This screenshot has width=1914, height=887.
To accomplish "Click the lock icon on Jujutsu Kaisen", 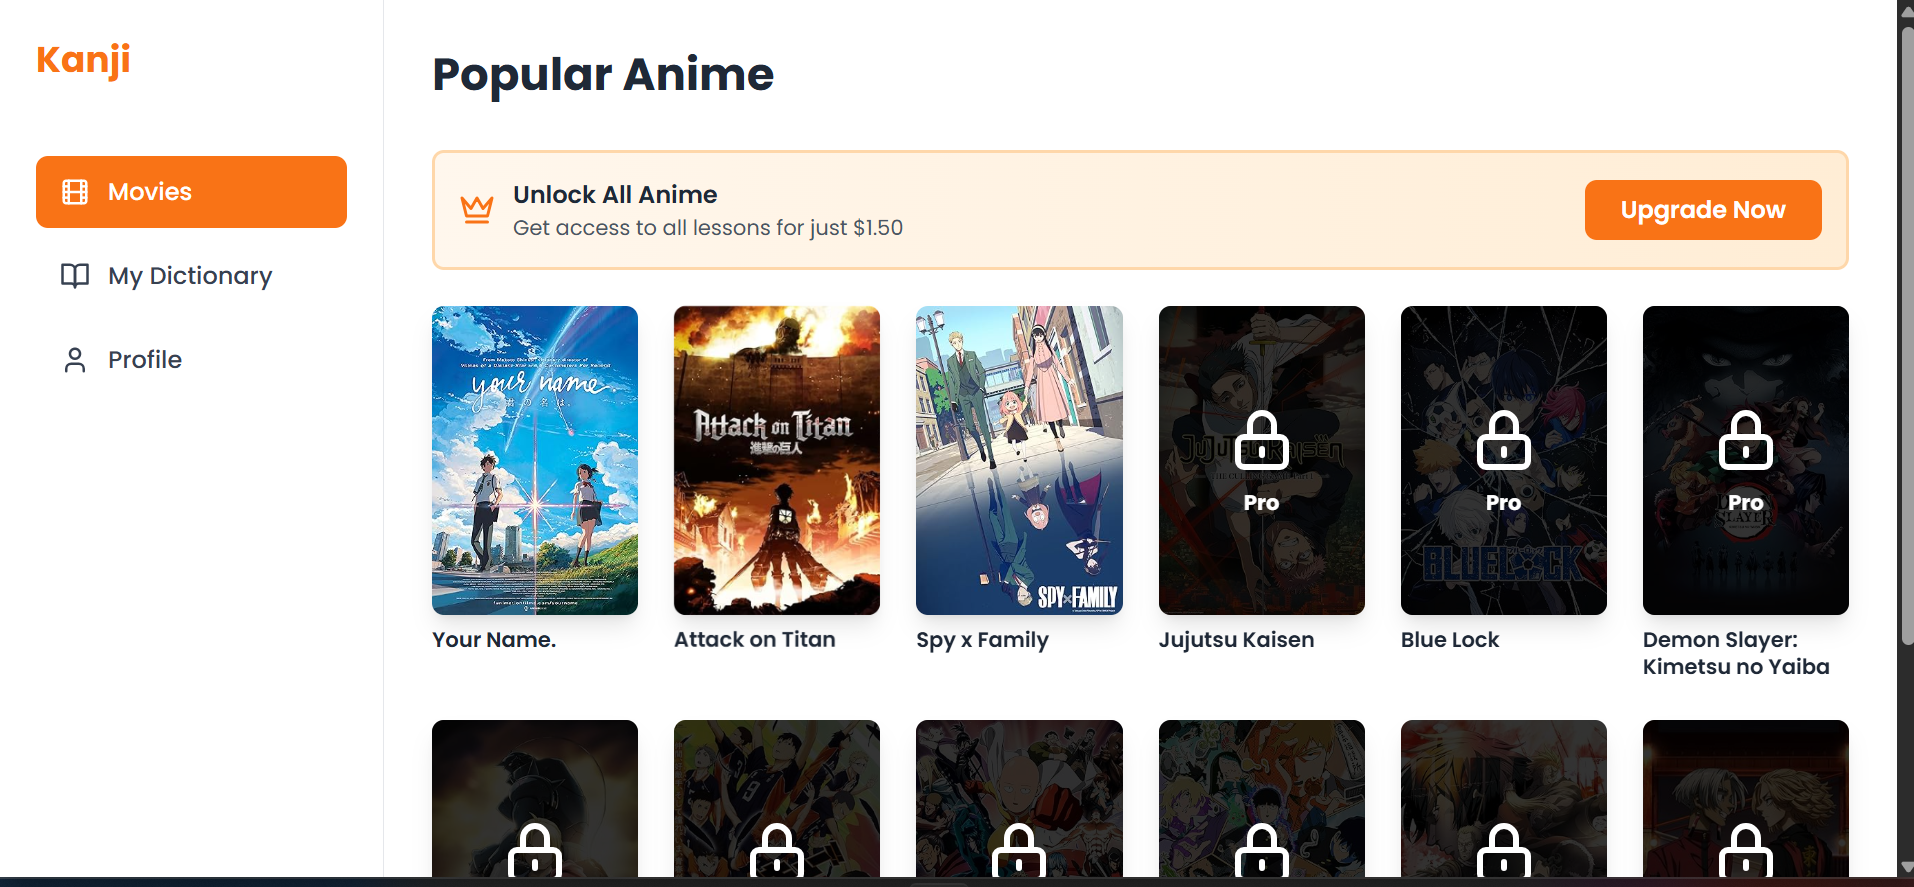I will [x=1262, y=441].
